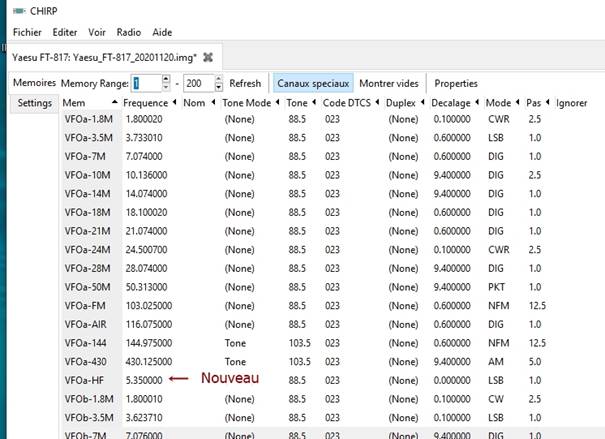Click frequency cell 14.074000

tap(146, 194)
